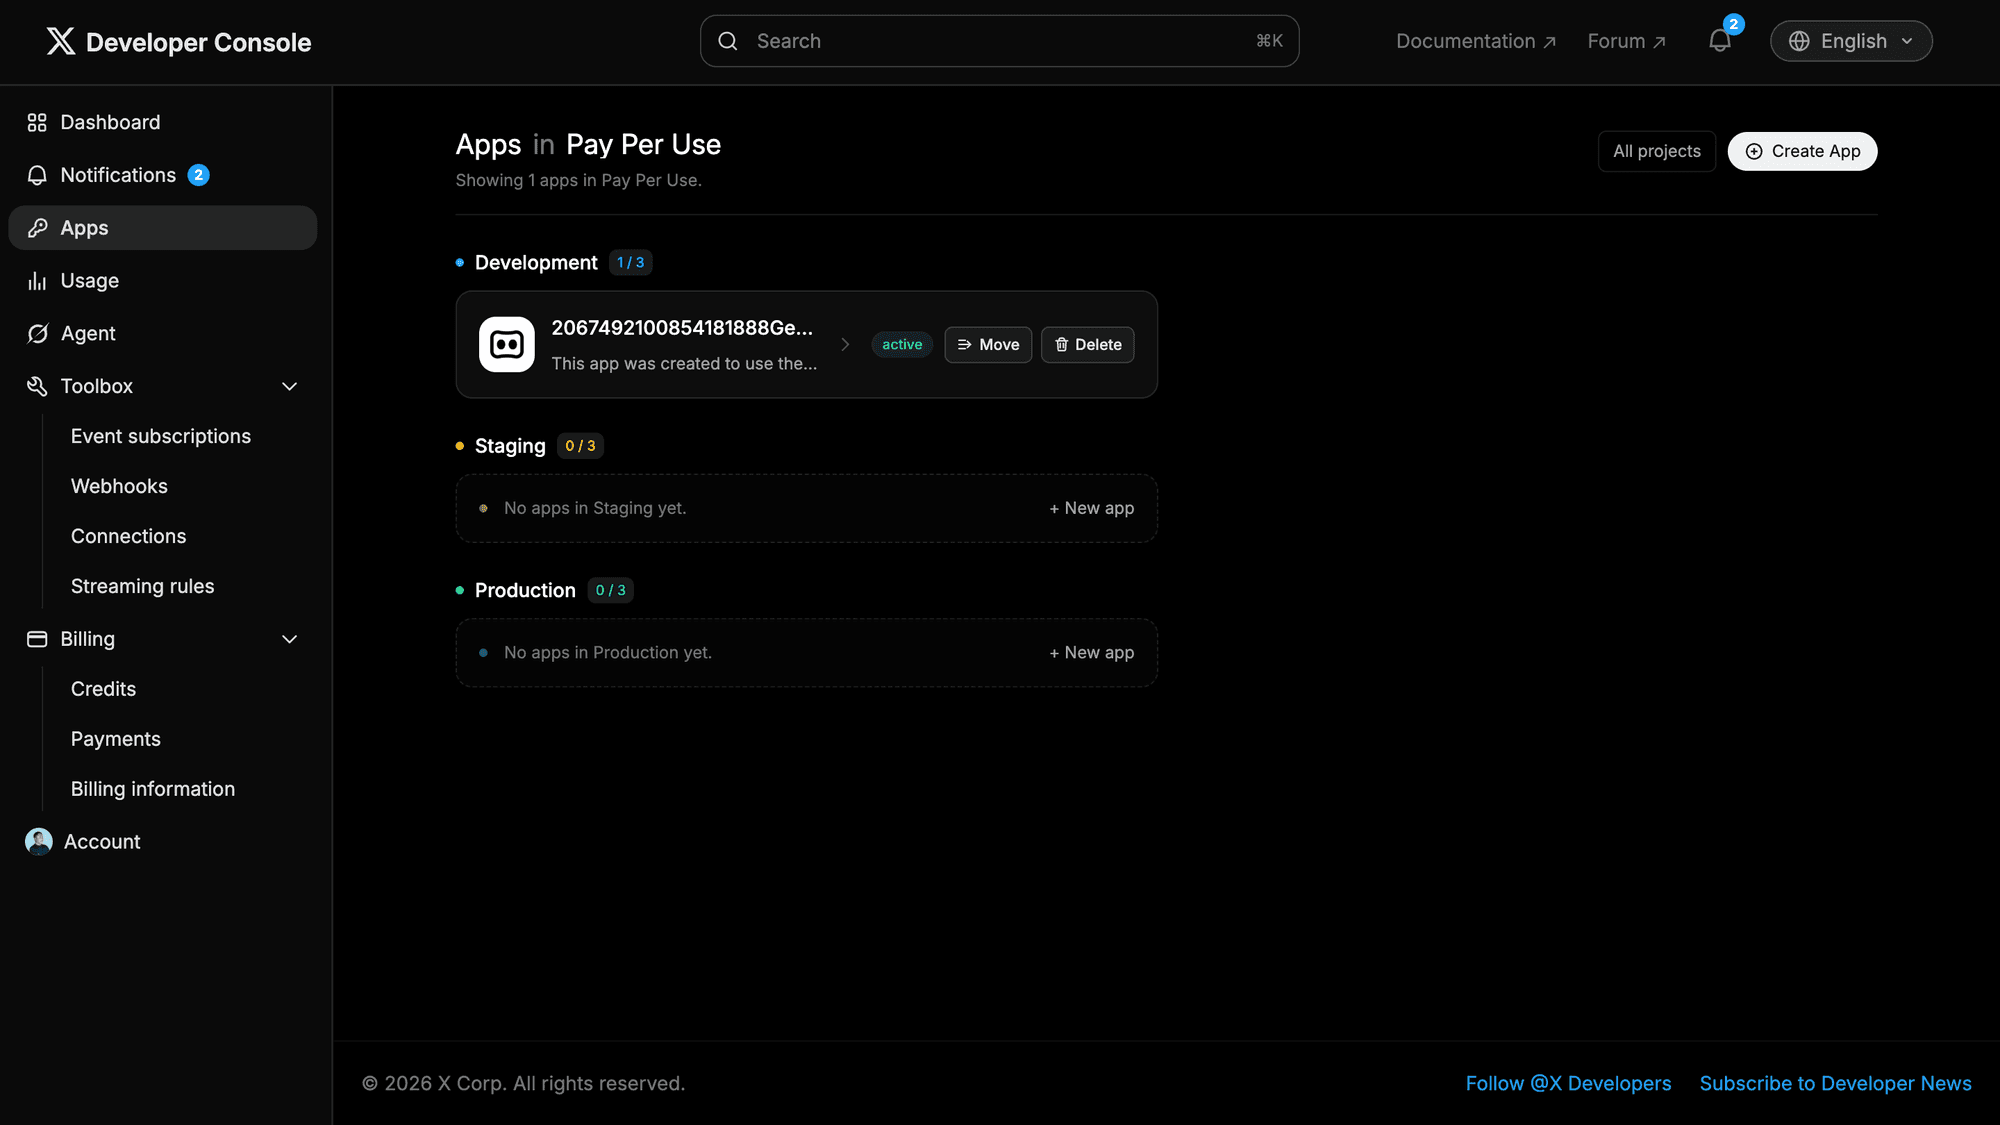This screenshot has height=1125, width=2000.
Task: Open Credits under Billing
Action: (x=103, y=689)
